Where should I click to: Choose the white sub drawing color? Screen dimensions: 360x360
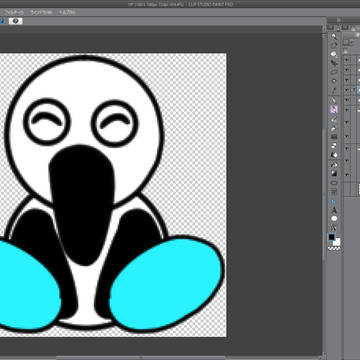coord(337,243)
